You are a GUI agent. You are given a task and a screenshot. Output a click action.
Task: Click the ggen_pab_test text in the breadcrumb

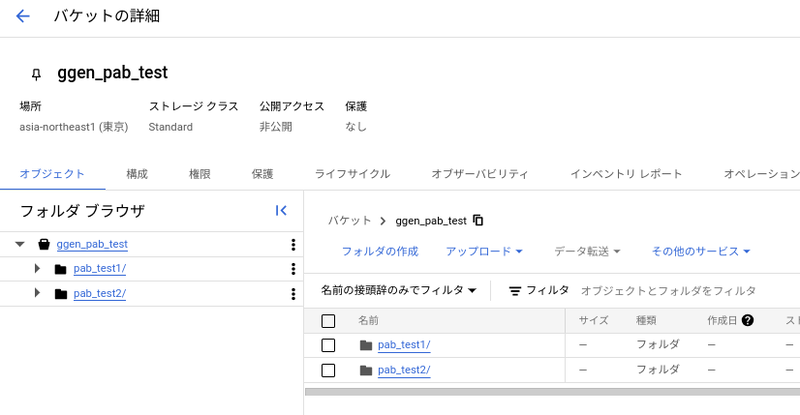click(x=431, y=221)
